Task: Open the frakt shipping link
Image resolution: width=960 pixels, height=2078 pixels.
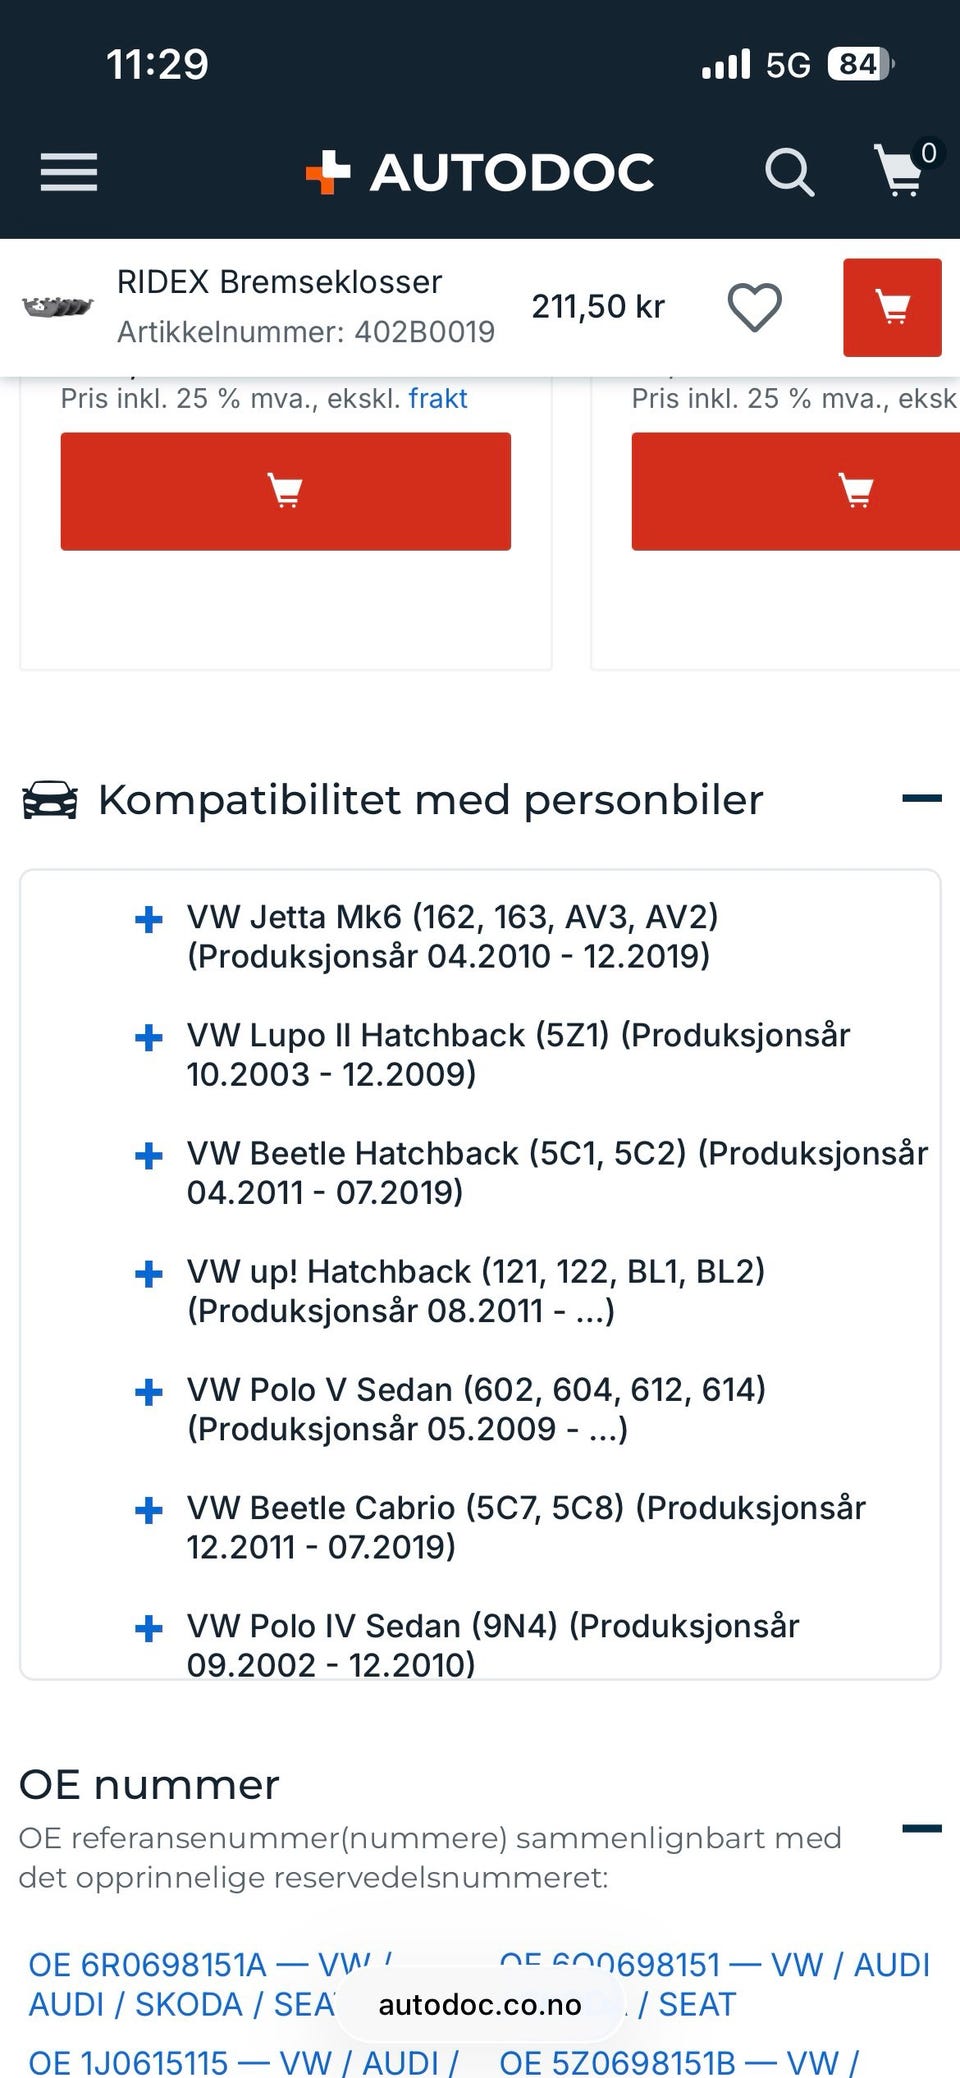Action: 437,398
